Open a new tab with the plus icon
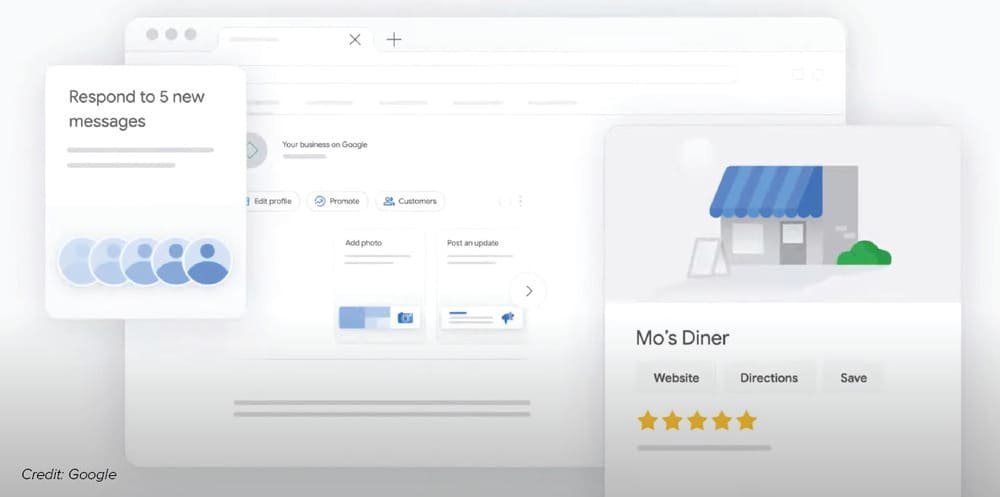This screenshot has height=497, width=1000. (394, 40)
